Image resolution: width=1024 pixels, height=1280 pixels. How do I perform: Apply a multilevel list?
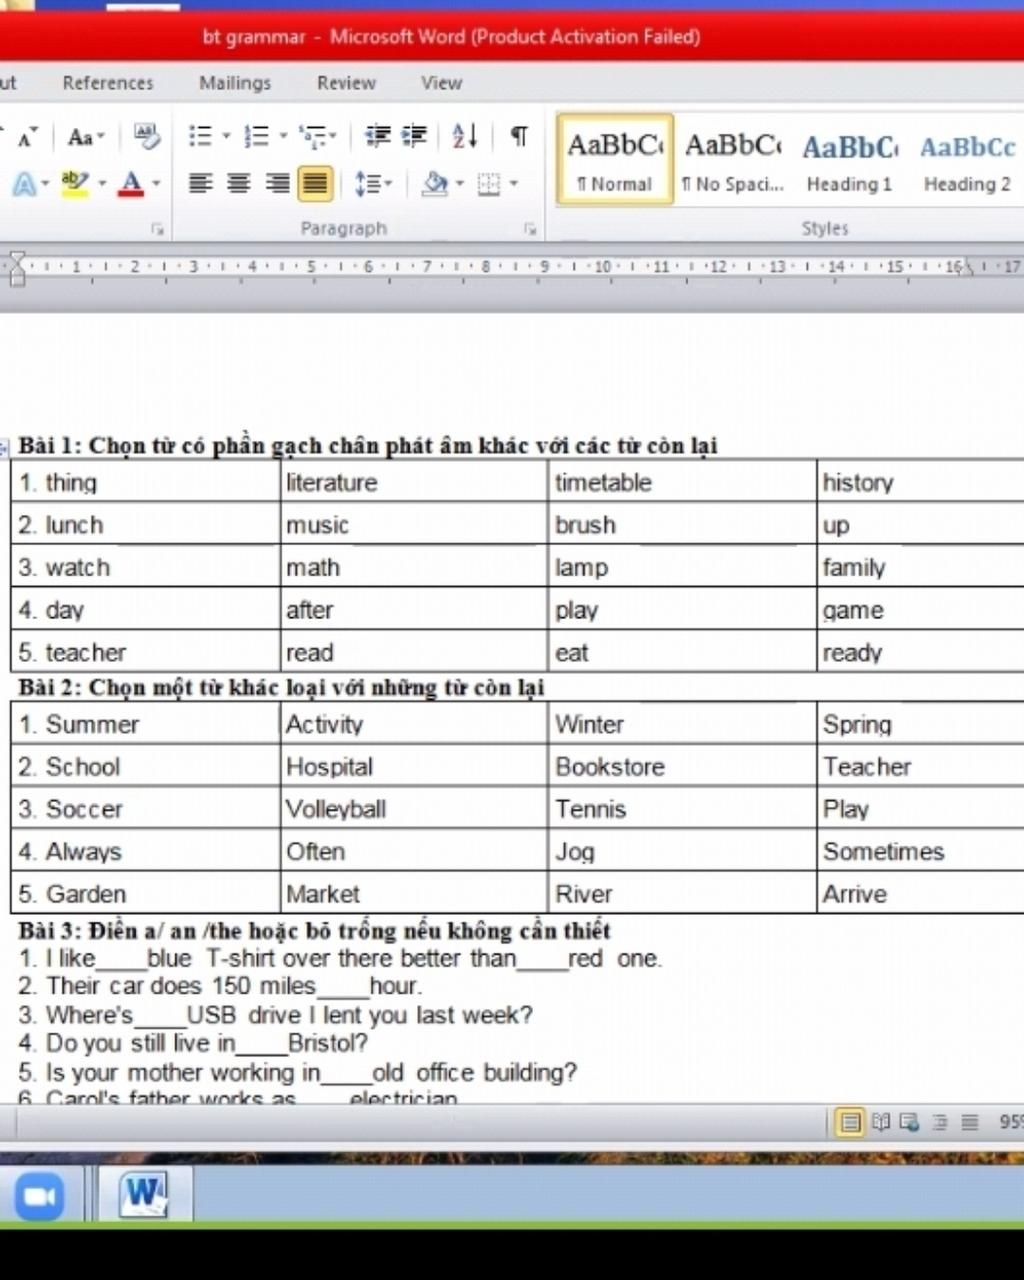tap(313, 136)
